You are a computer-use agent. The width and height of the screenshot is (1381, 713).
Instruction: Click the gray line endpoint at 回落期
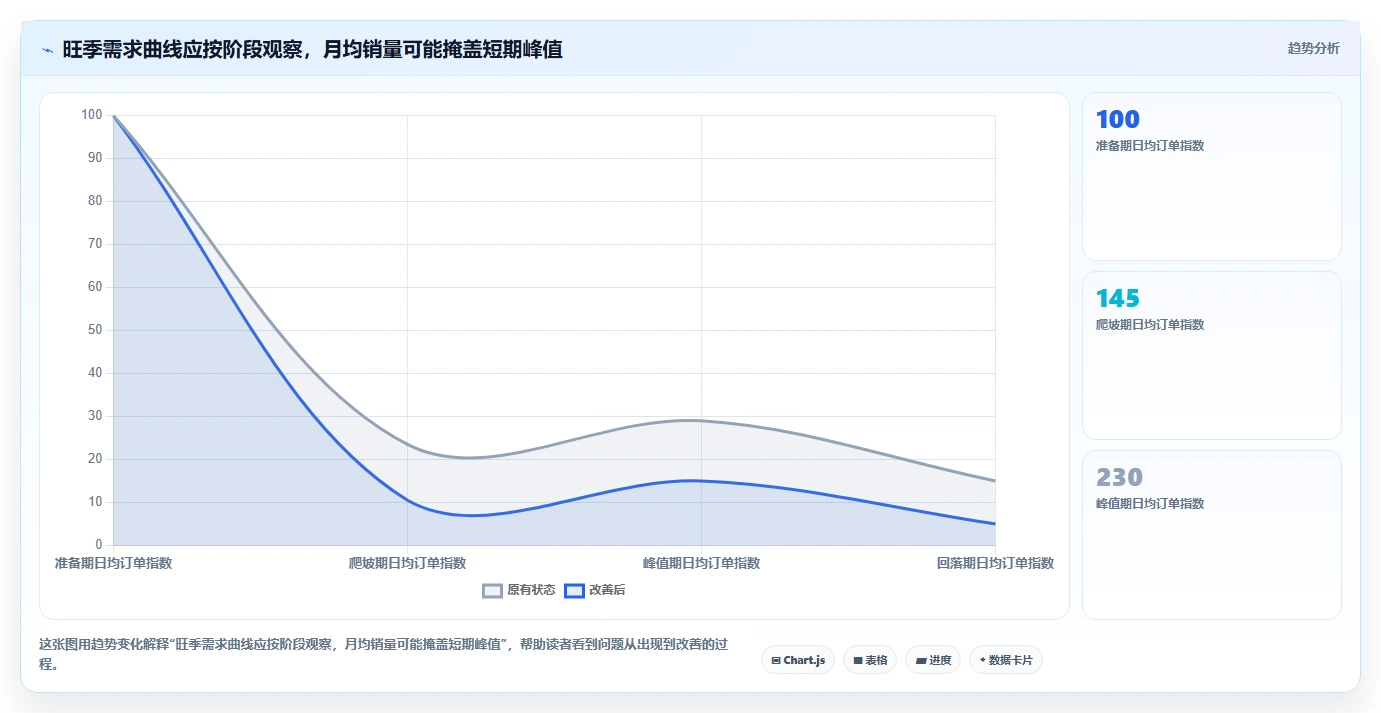(x=995, y=481)
